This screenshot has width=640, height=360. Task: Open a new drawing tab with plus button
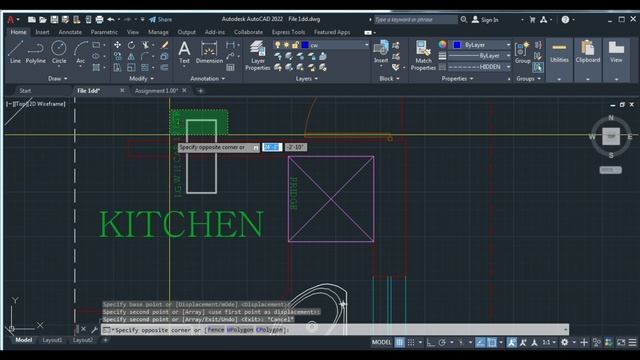tap(200, 91)
